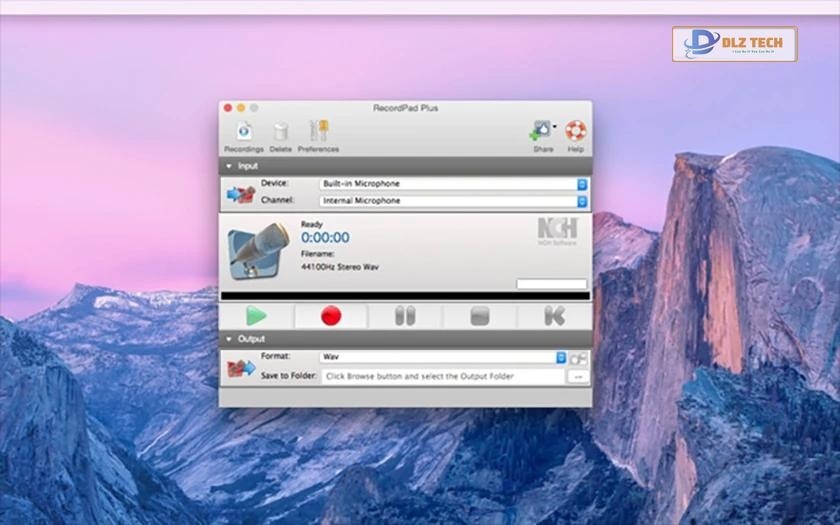Click the large microphone image

click(x=258, y=251)
